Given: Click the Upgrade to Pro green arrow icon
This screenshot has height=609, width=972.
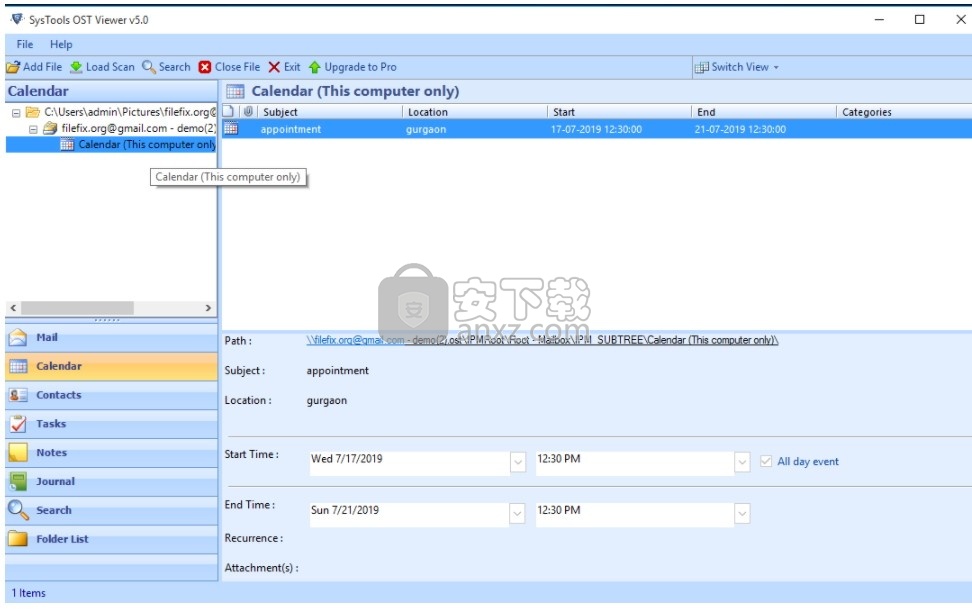Looking at the screenshot, I should tap(314, 67).
